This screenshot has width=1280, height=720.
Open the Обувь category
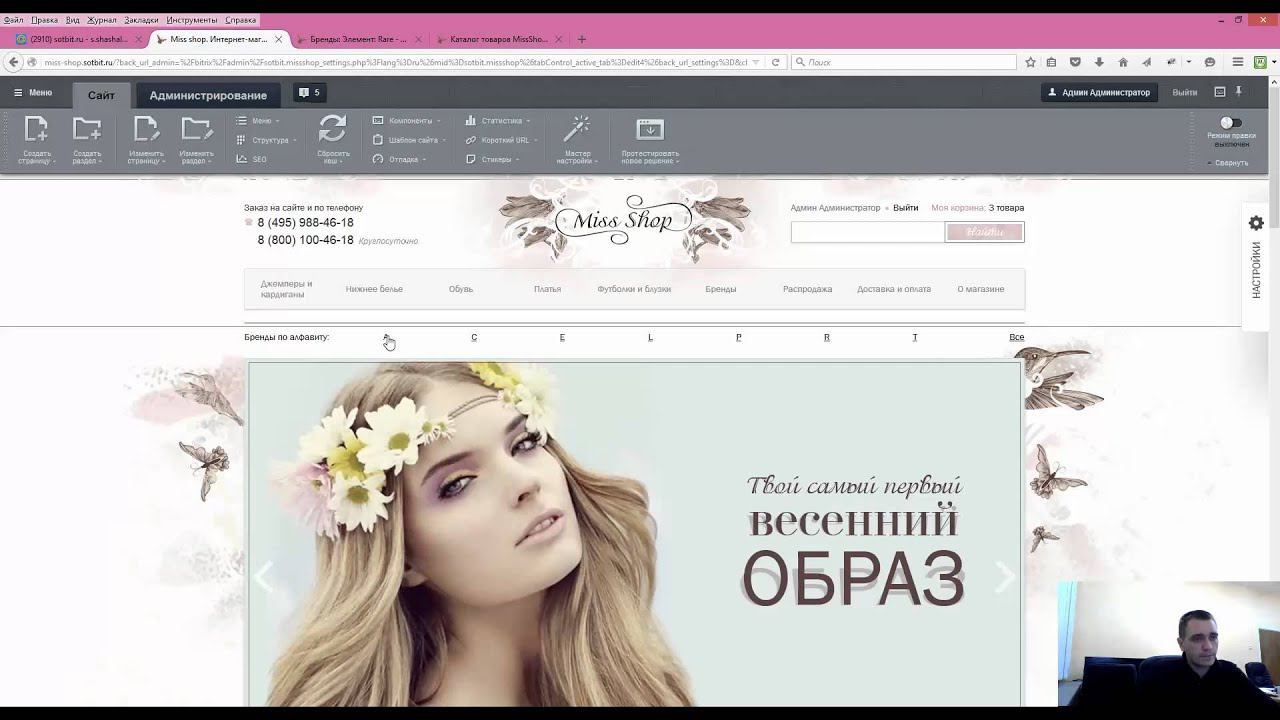461,289
